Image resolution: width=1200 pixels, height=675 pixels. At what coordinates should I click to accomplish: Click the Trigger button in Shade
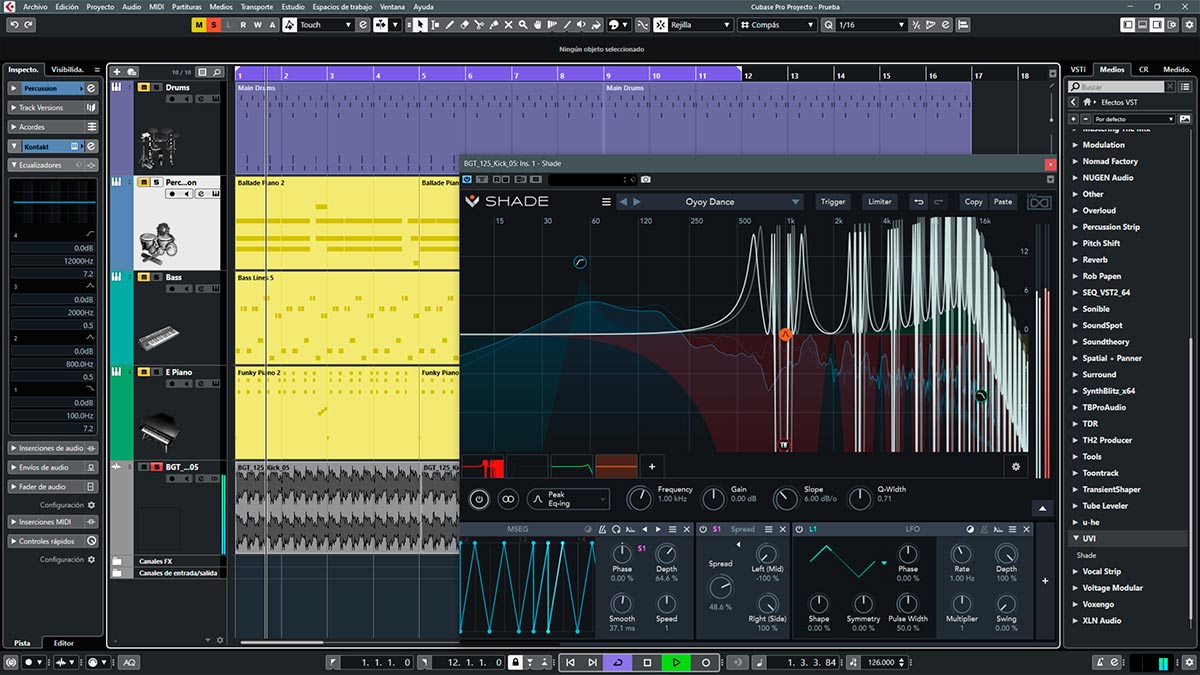tap(833, 202)
